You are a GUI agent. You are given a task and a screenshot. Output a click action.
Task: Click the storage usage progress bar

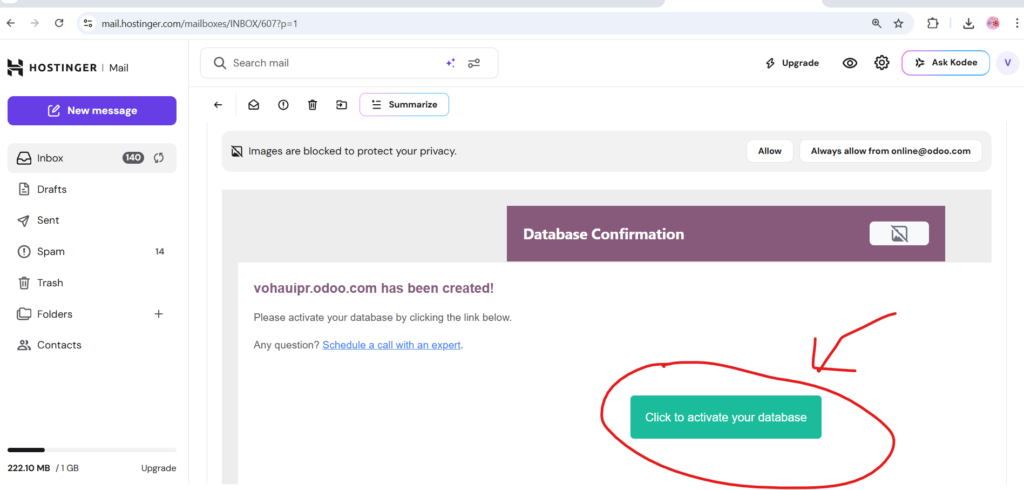(x=91, y=450)
